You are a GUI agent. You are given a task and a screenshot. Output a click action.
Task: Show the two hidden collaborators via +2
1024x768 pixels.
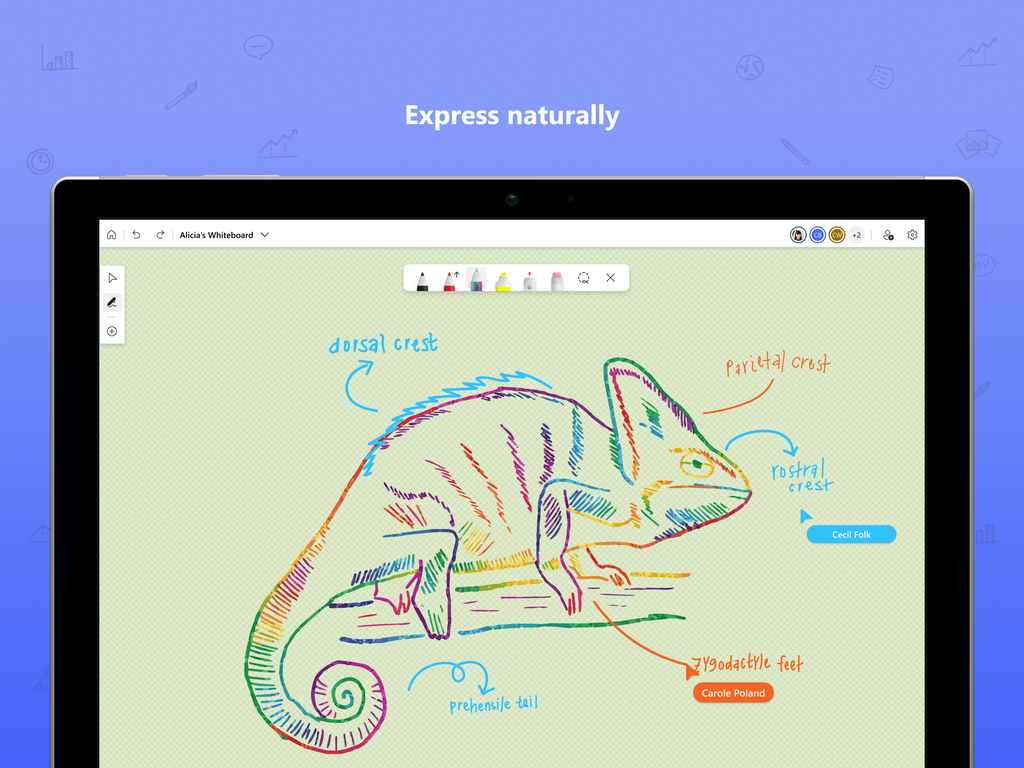[x=856, y=235]
